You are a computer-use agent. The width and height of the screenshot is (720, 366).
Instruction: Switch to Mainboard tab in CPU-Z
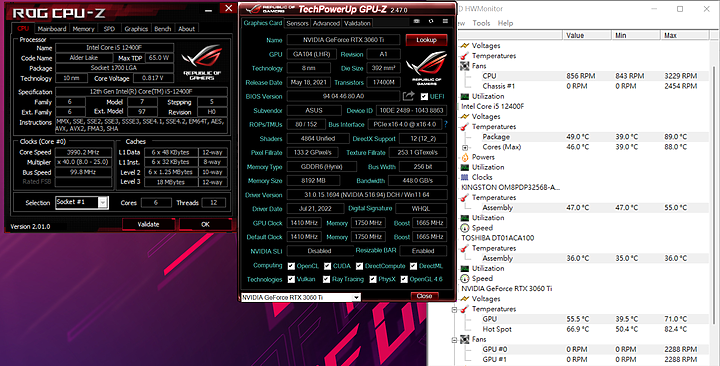point(52,28)
